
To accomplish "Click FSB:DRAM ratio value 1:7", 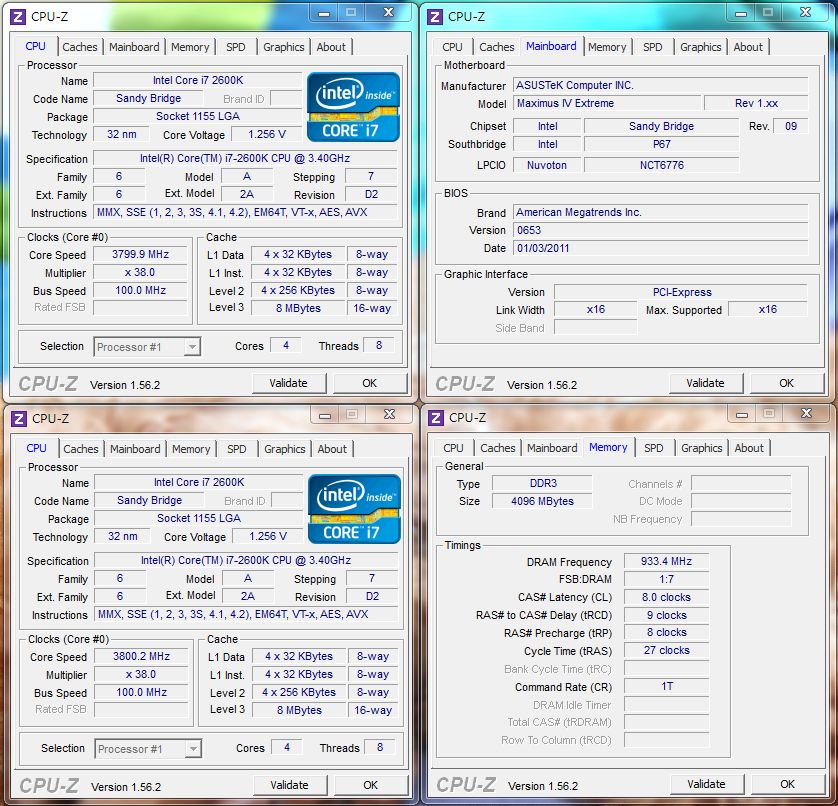I will point(666,579).
